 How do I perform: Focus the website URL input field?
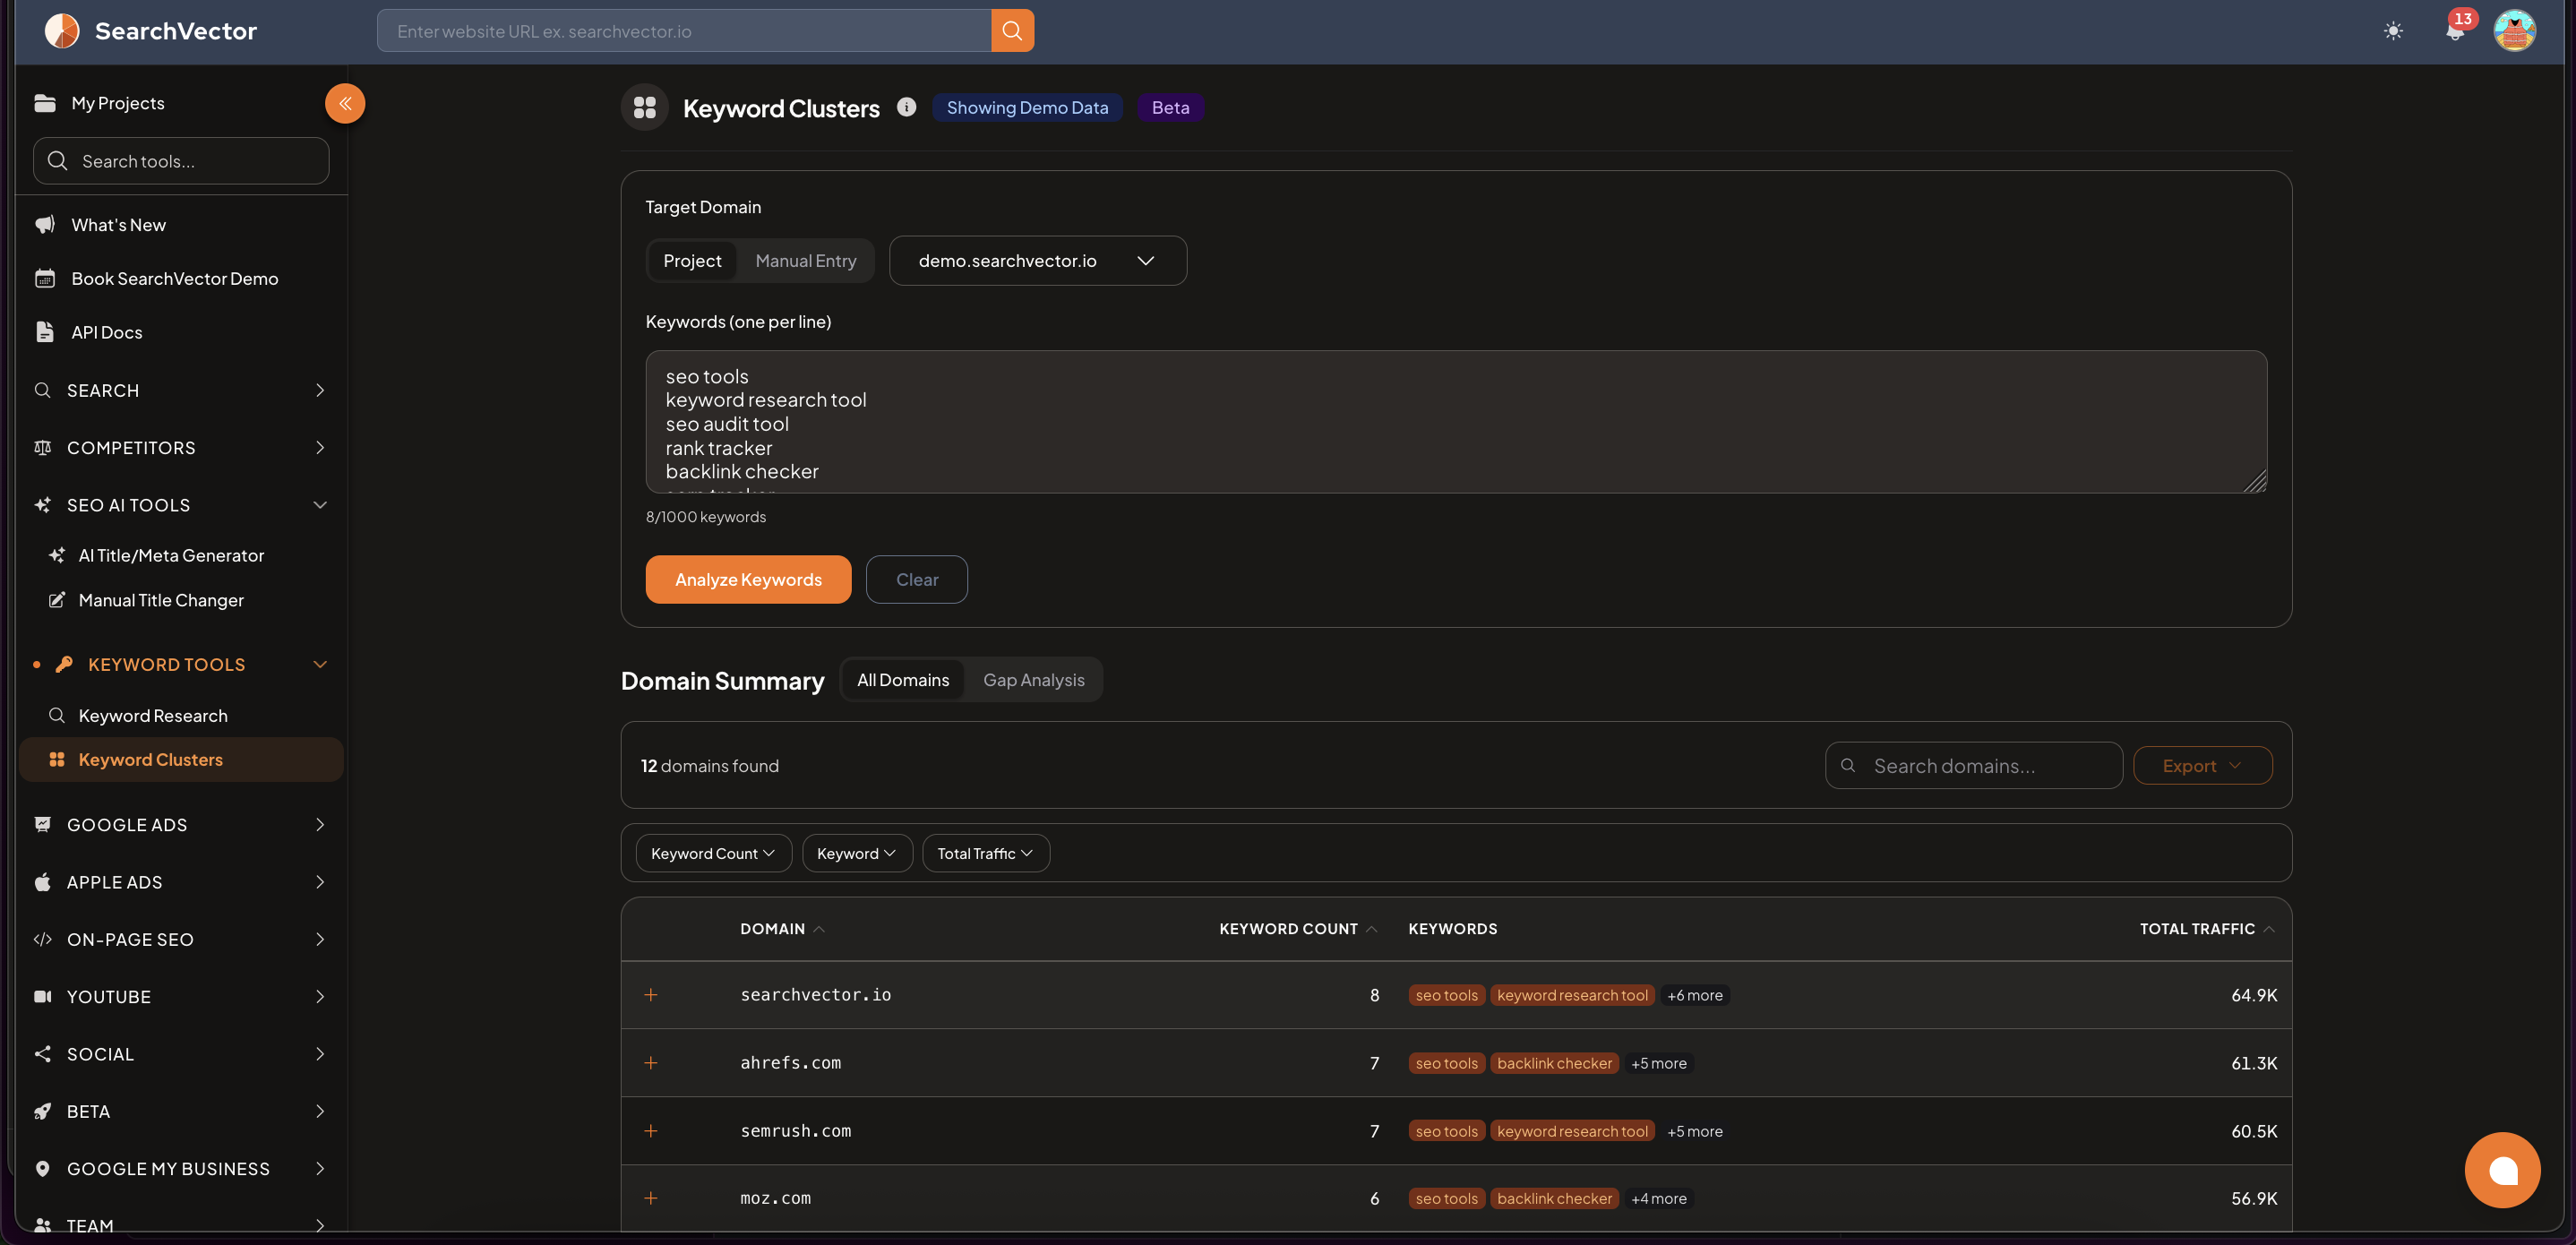pyautogui.click(x=684, y=31)
